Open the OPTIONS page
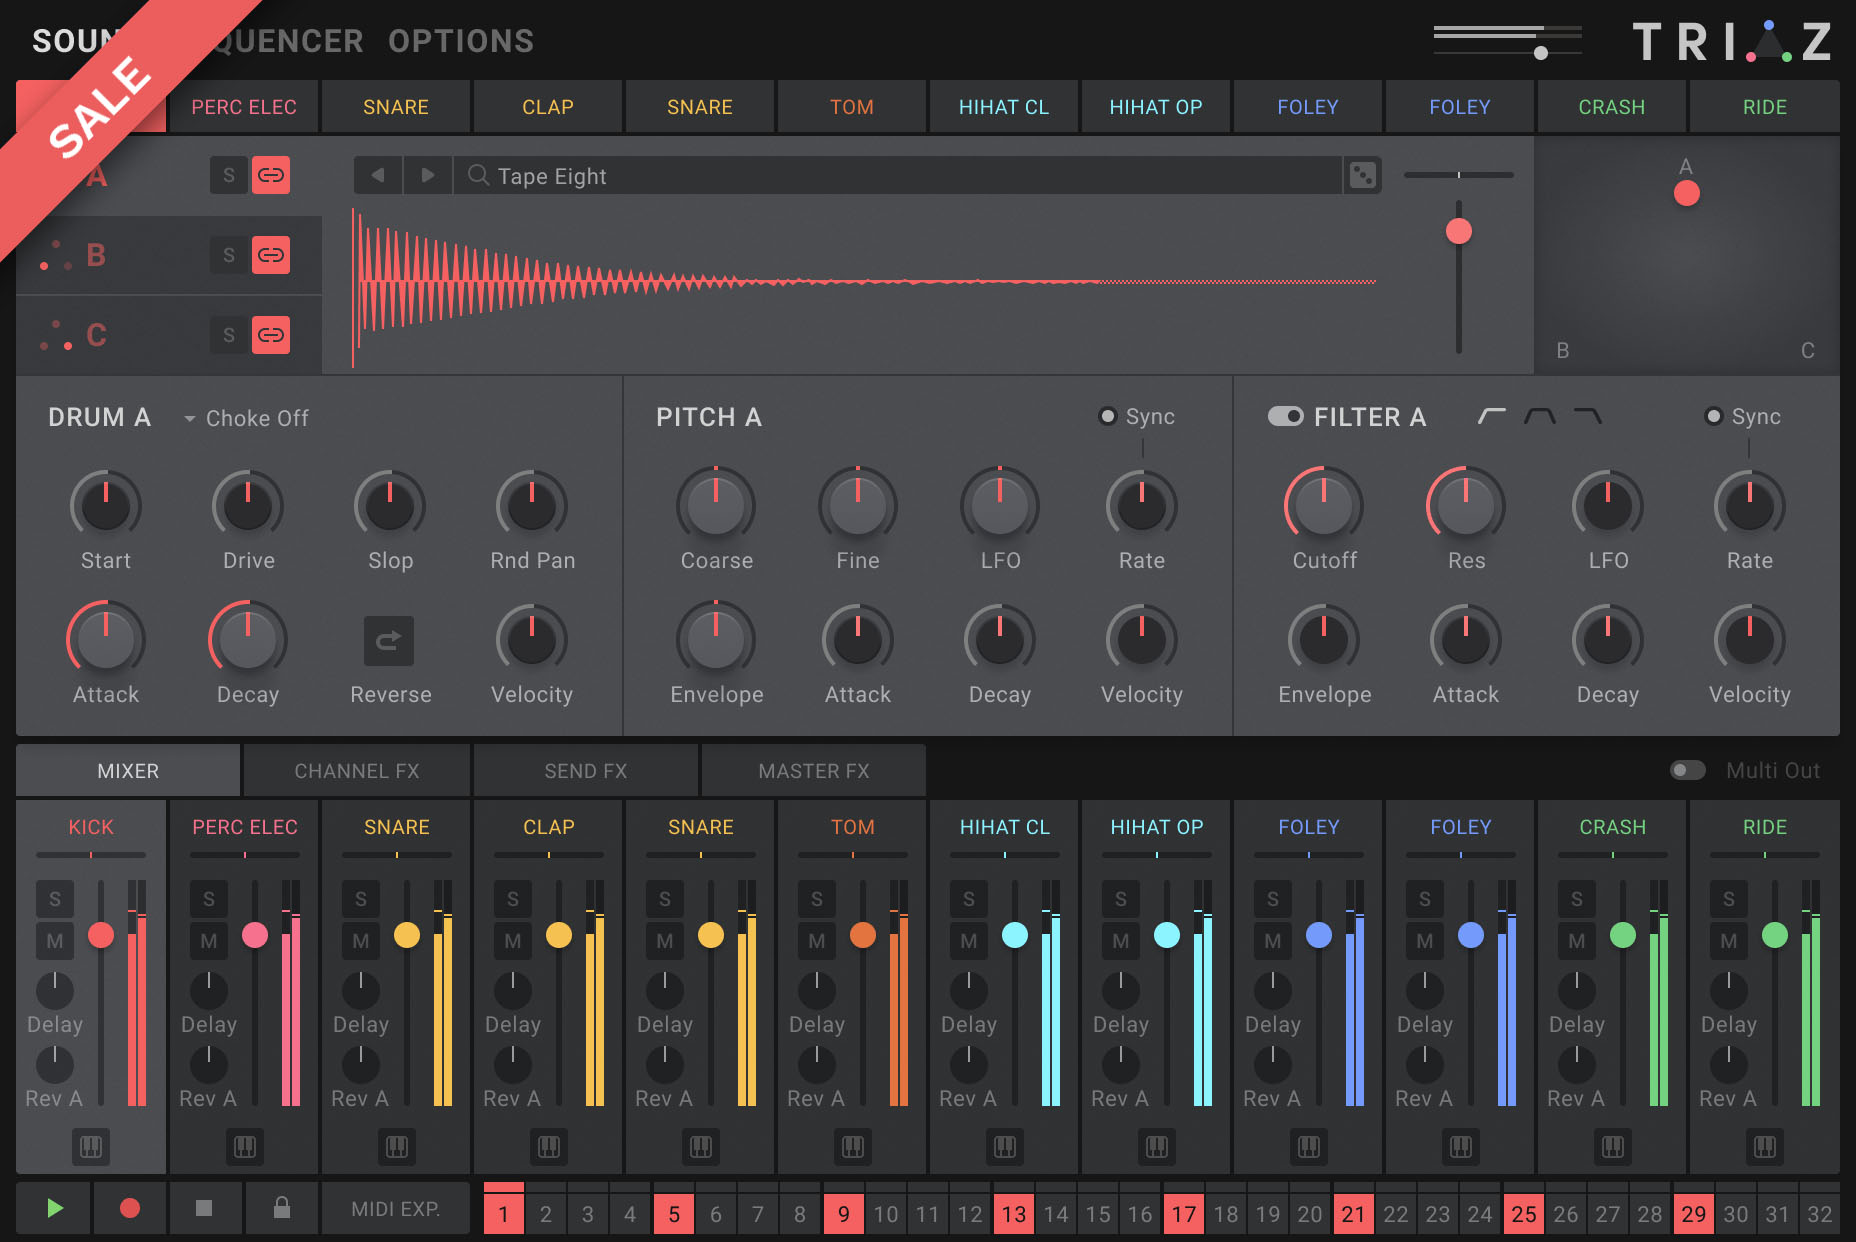1856x1242 pixels. pos(461,41)
